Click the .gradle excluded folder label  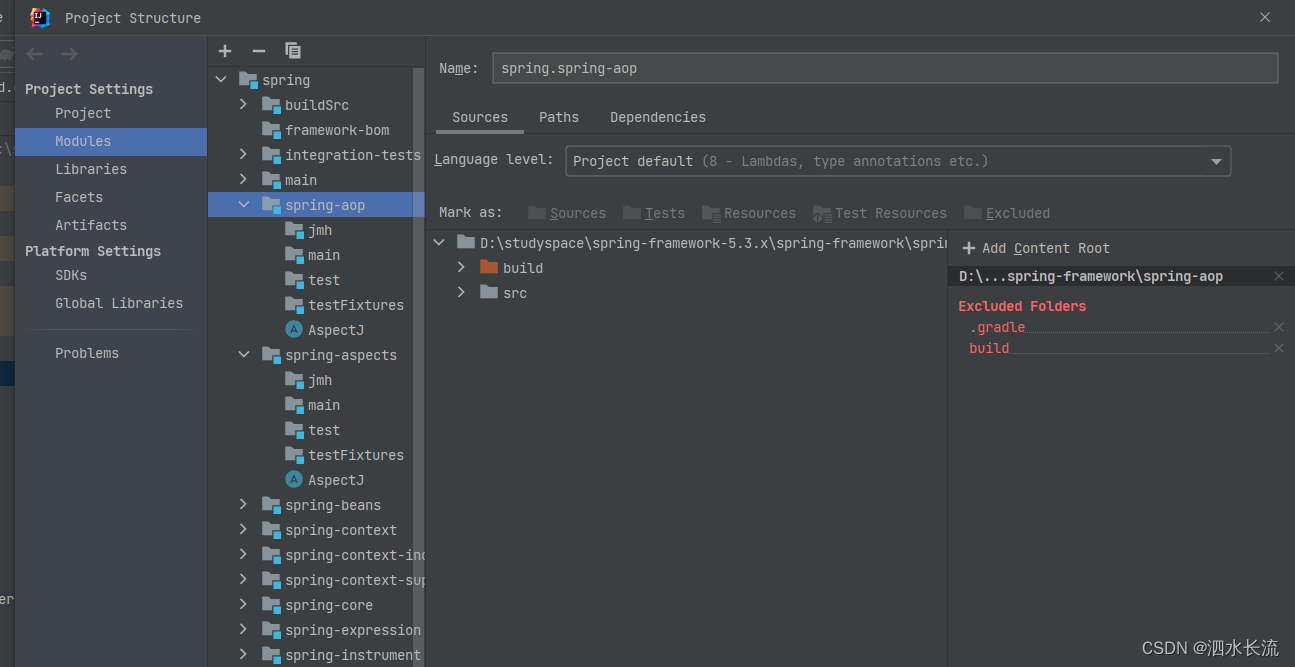pyautogui.click(x=997, y=327)
